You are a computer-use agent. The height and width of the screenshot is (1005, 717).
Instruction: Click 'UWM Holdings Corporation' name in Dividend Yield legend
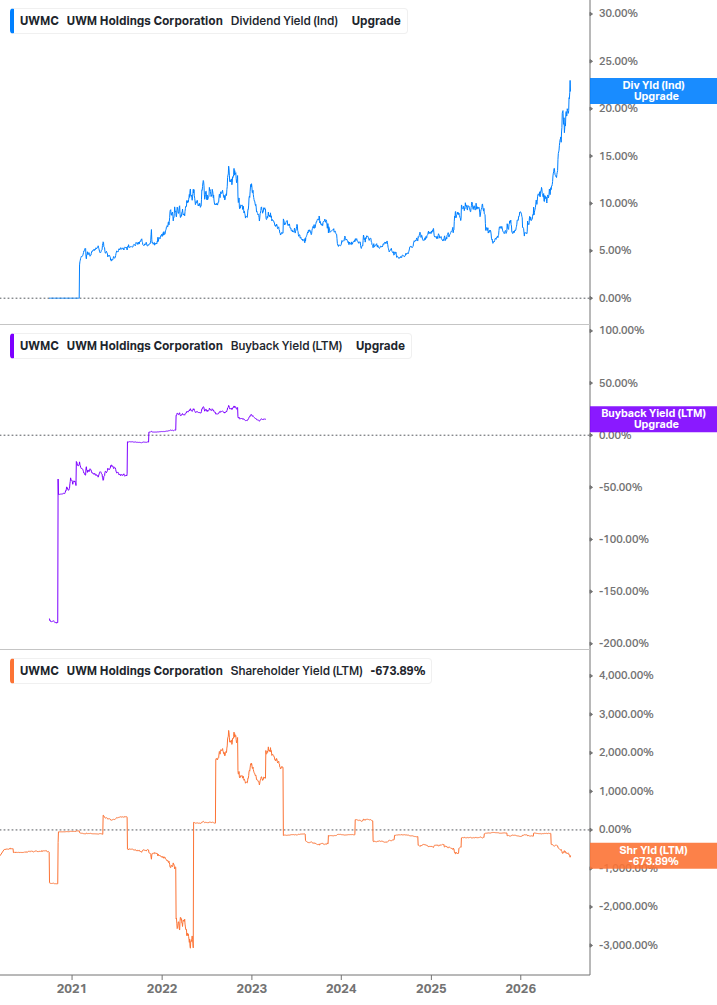click(145, 21)
